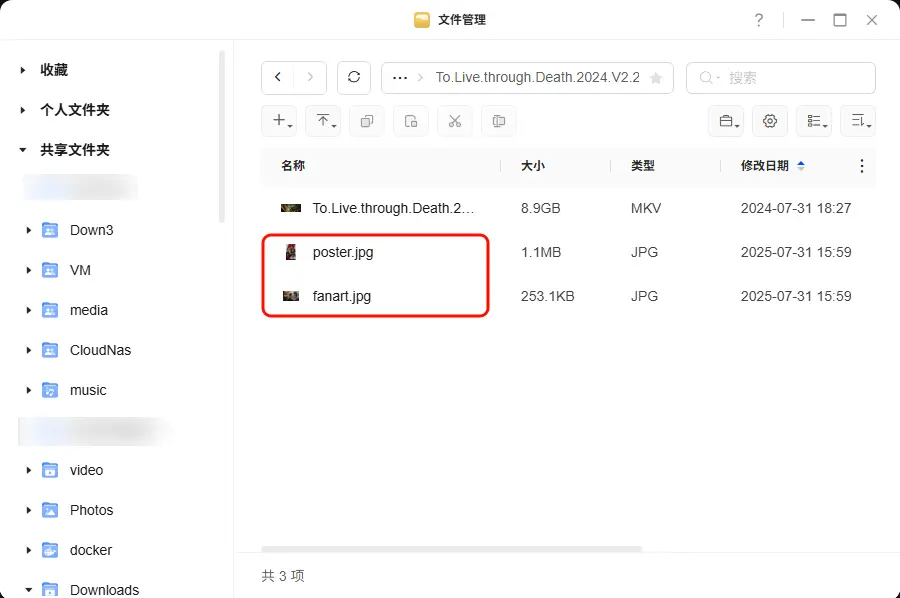Click the paste toolbar icon

tap(411, 121)
